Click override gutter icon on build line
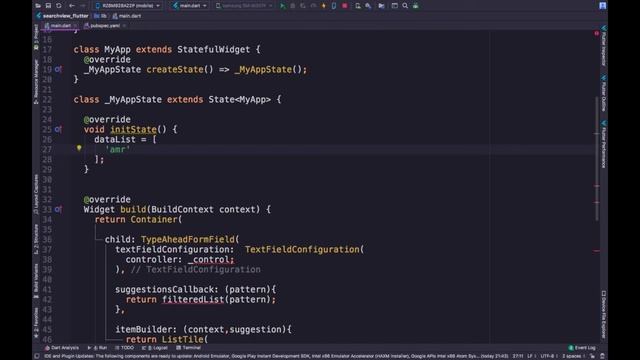Image resolution: width=640 pixels, height=360 pixels. pos(58,209)
